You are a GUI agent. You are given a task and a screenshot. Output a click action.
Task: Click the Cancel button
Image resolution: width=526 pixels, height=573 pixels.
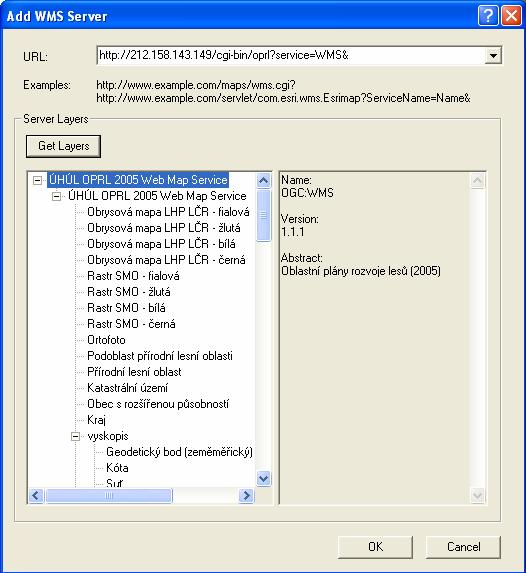pos(463,547)
